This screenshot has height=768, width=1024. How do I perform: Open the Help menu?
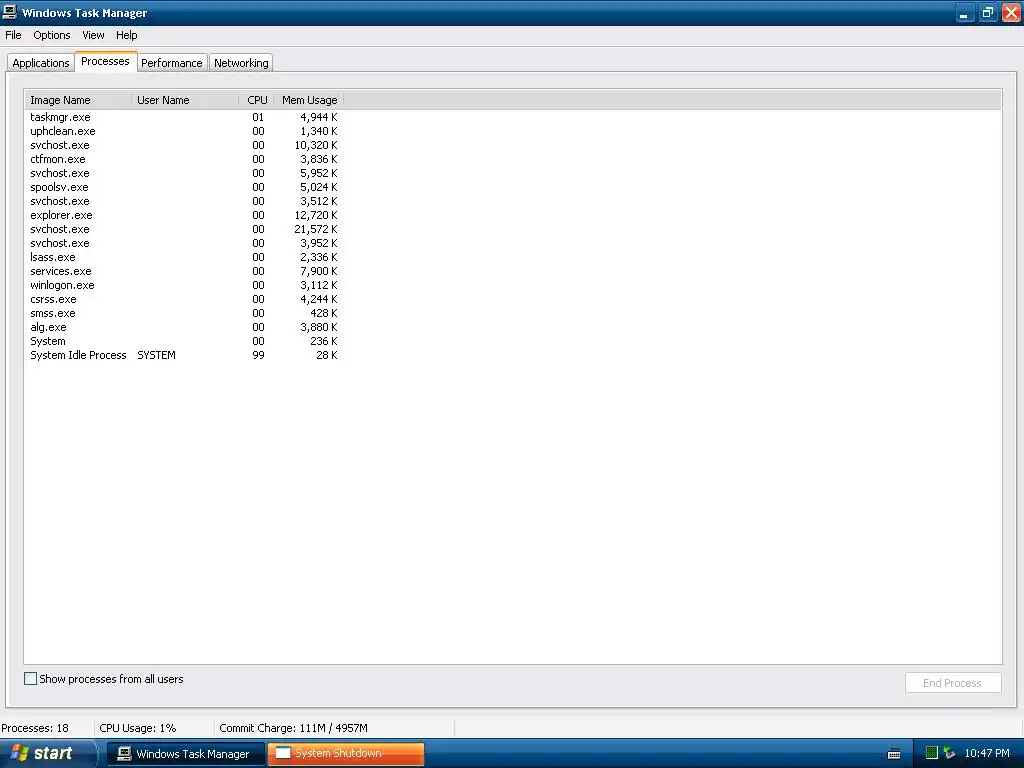pyautogui.click(x=127, y=35)
